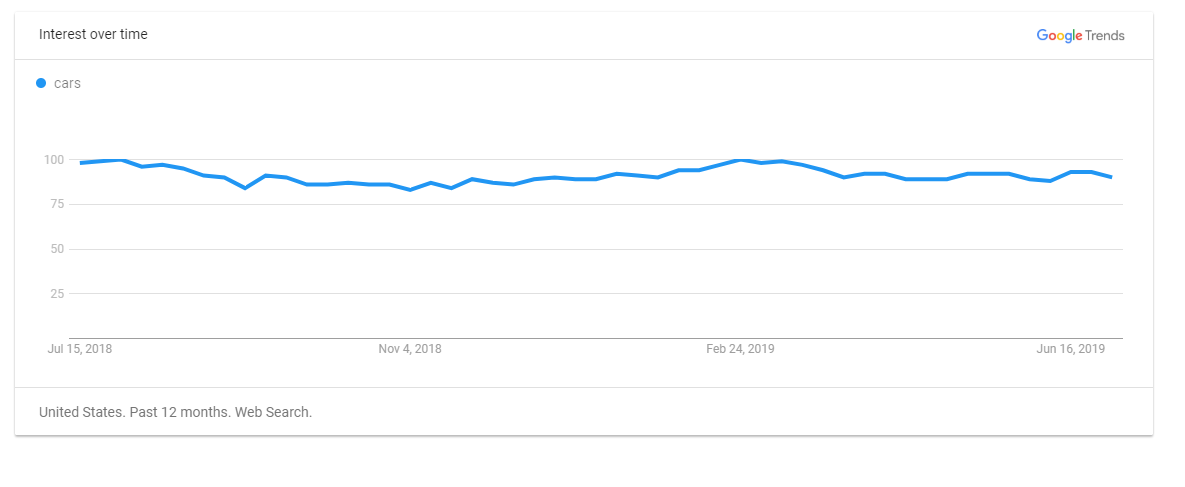Click Past 12 months in the footer
This screenshot has width=1185, height=487.
[x=178, y=413]
